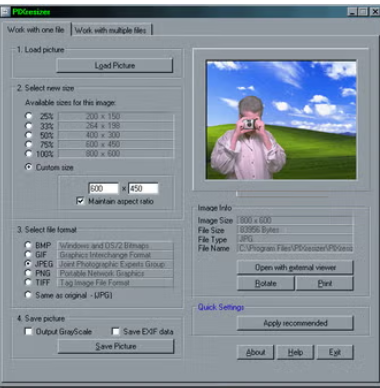Click the Portable Network Graphics description
The width and height of the screenshot is (380, 388).
[x=115, y=273]
